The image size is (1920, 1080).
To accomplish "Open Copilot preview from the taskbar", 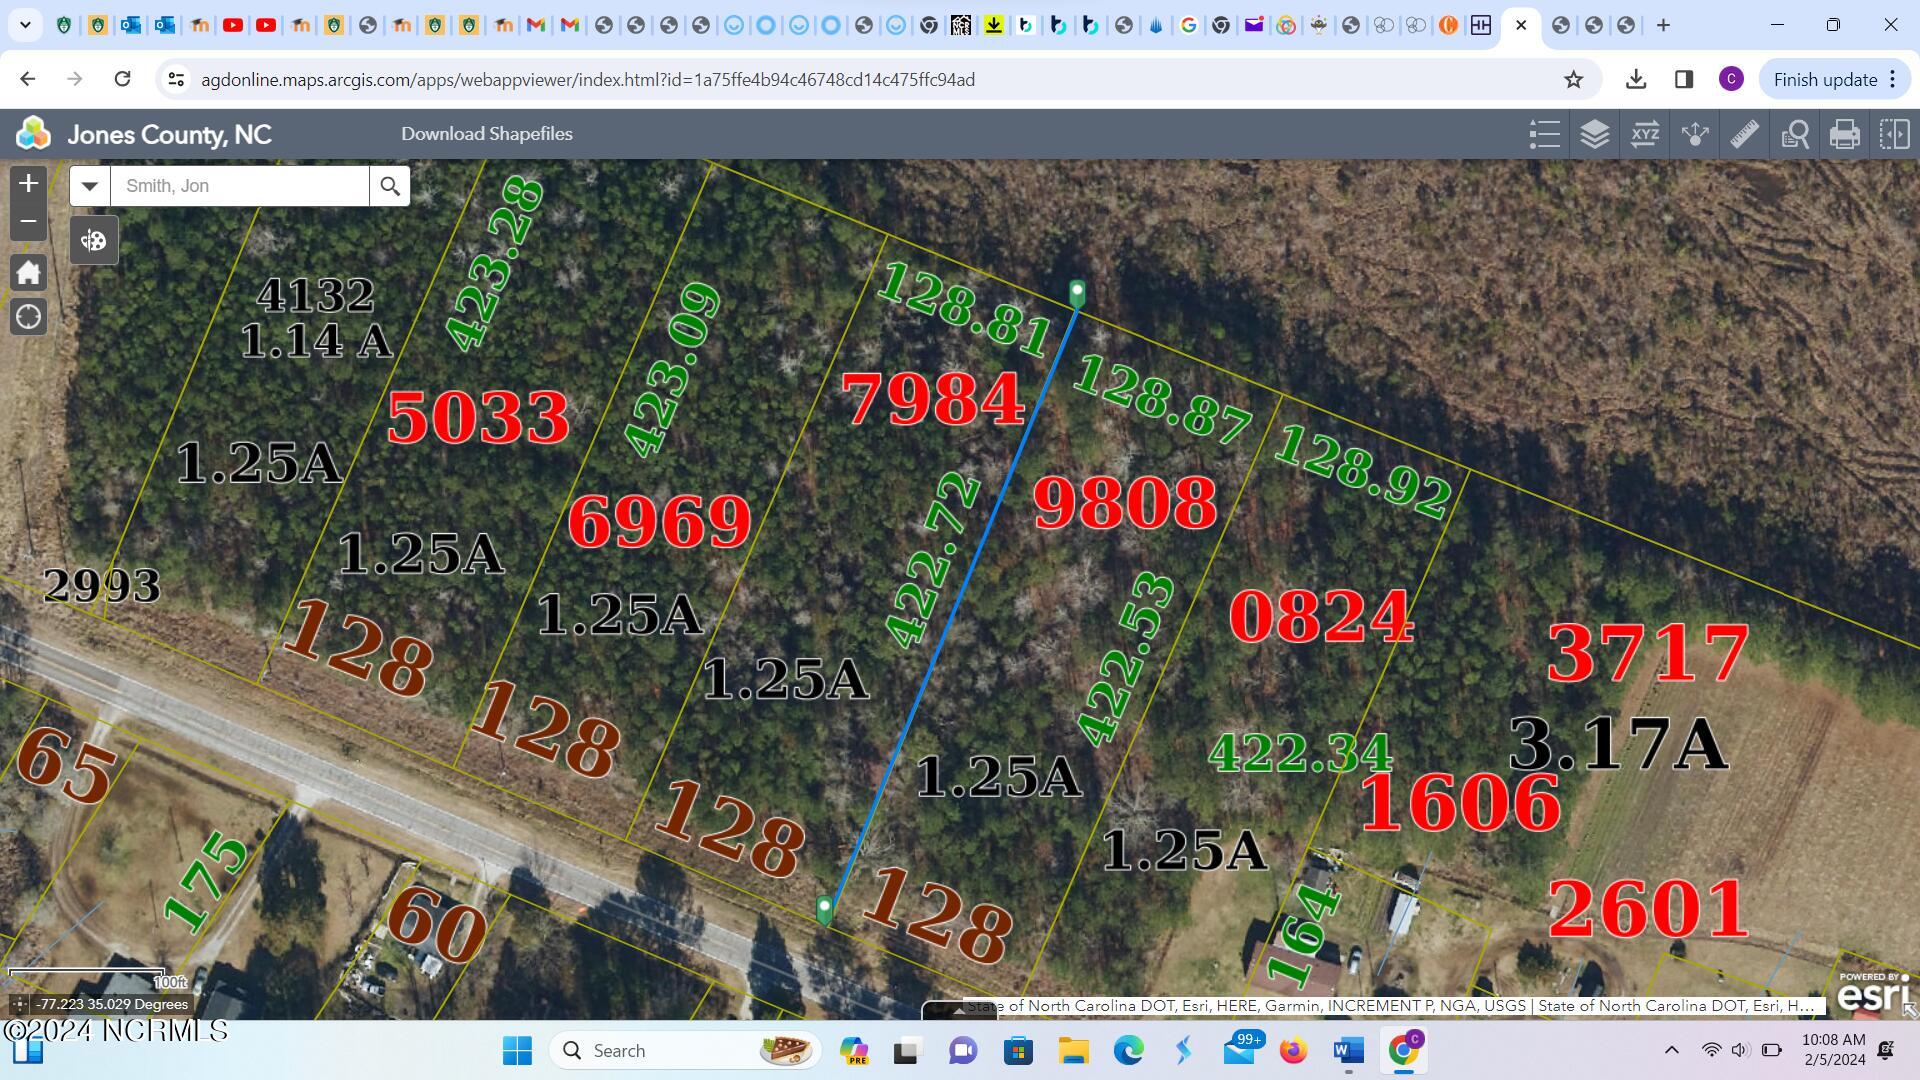I will [854, 1050].
